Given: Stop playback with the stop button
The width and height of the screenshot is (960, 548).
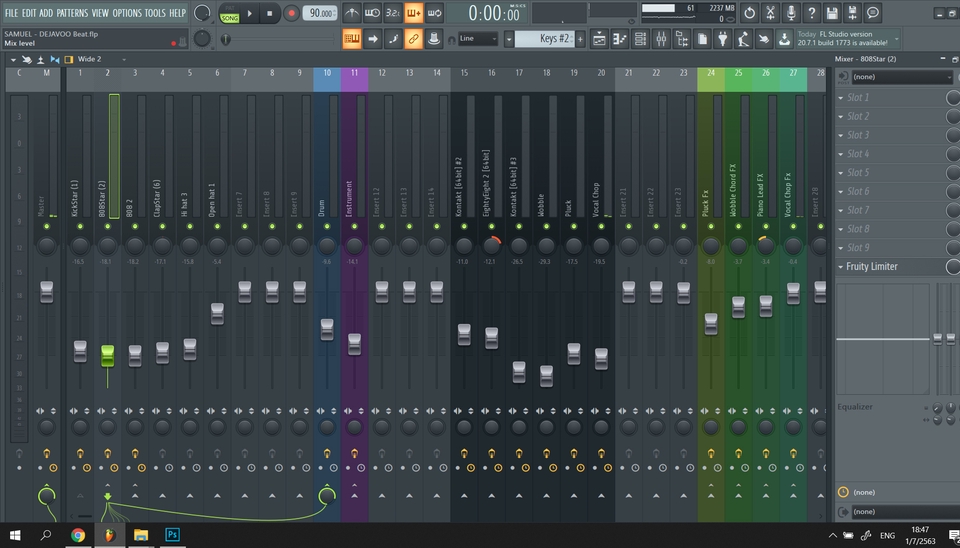Looking at the screenshot, I should coord(269,13).
